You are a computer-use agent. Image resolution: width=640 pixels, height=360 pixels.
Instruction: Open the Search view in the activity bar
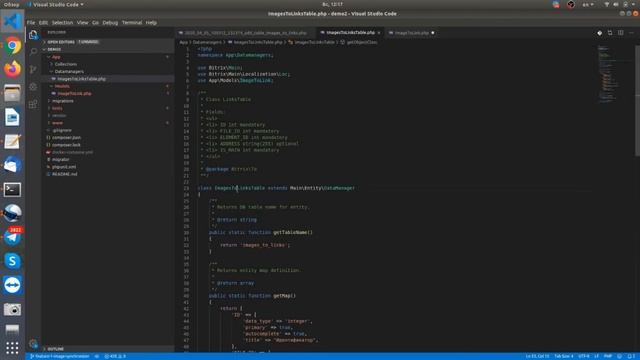(33, 52)
